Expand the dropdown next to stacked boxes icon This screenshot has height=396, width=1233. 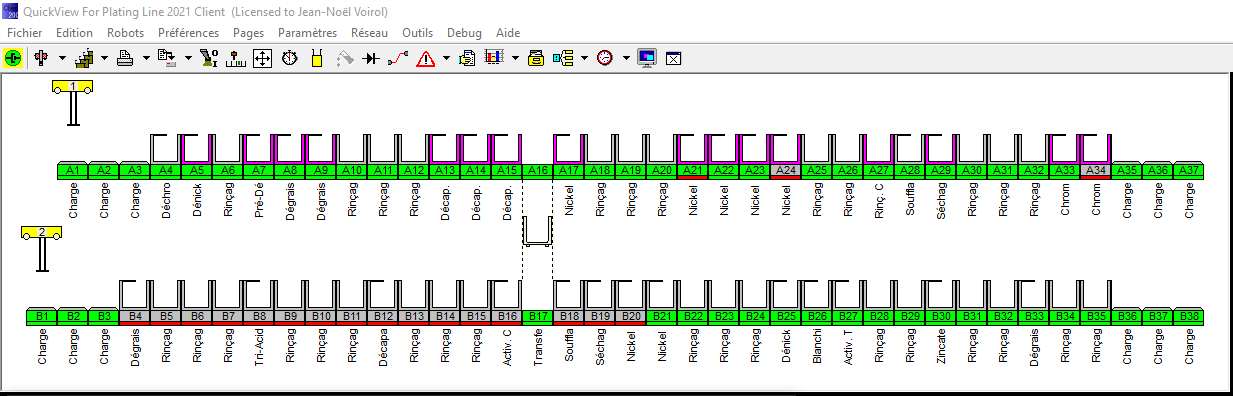[104, 58]
